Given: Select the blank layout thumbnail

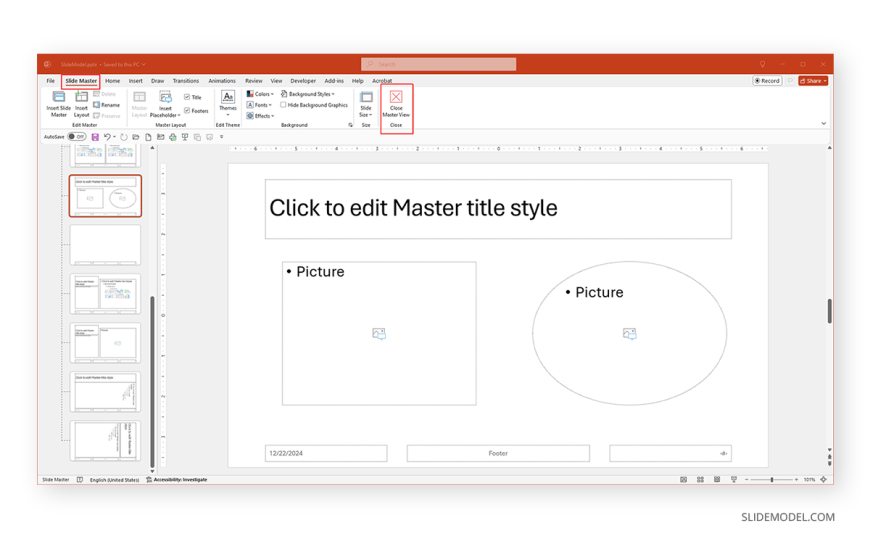Looking at the screenshot, I should click(105, 245).
